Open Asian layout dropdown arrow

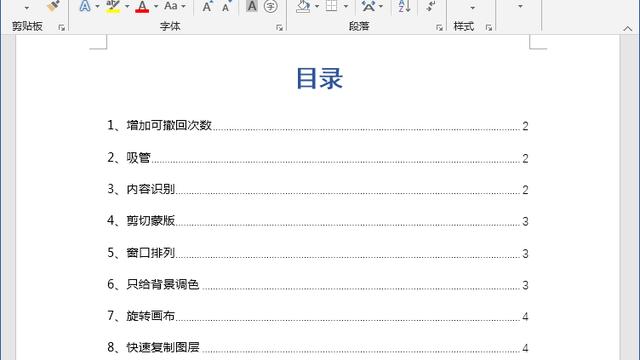point(381,7)
